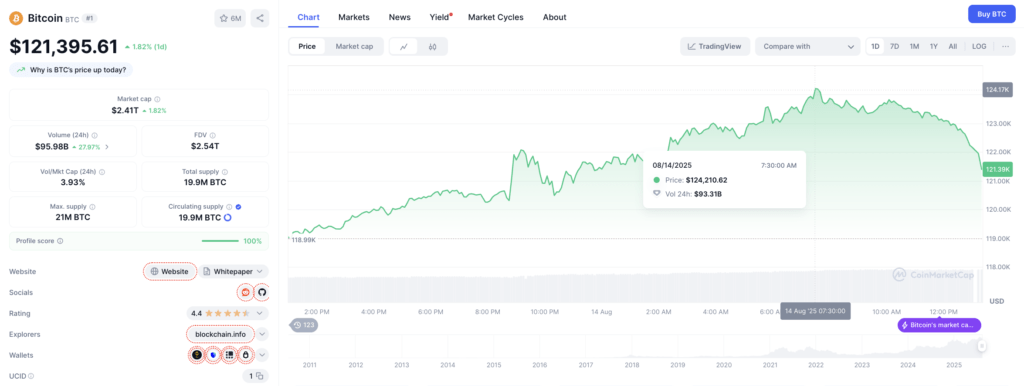Set chart range to All
1024x386 pixels.
(953, 46)
